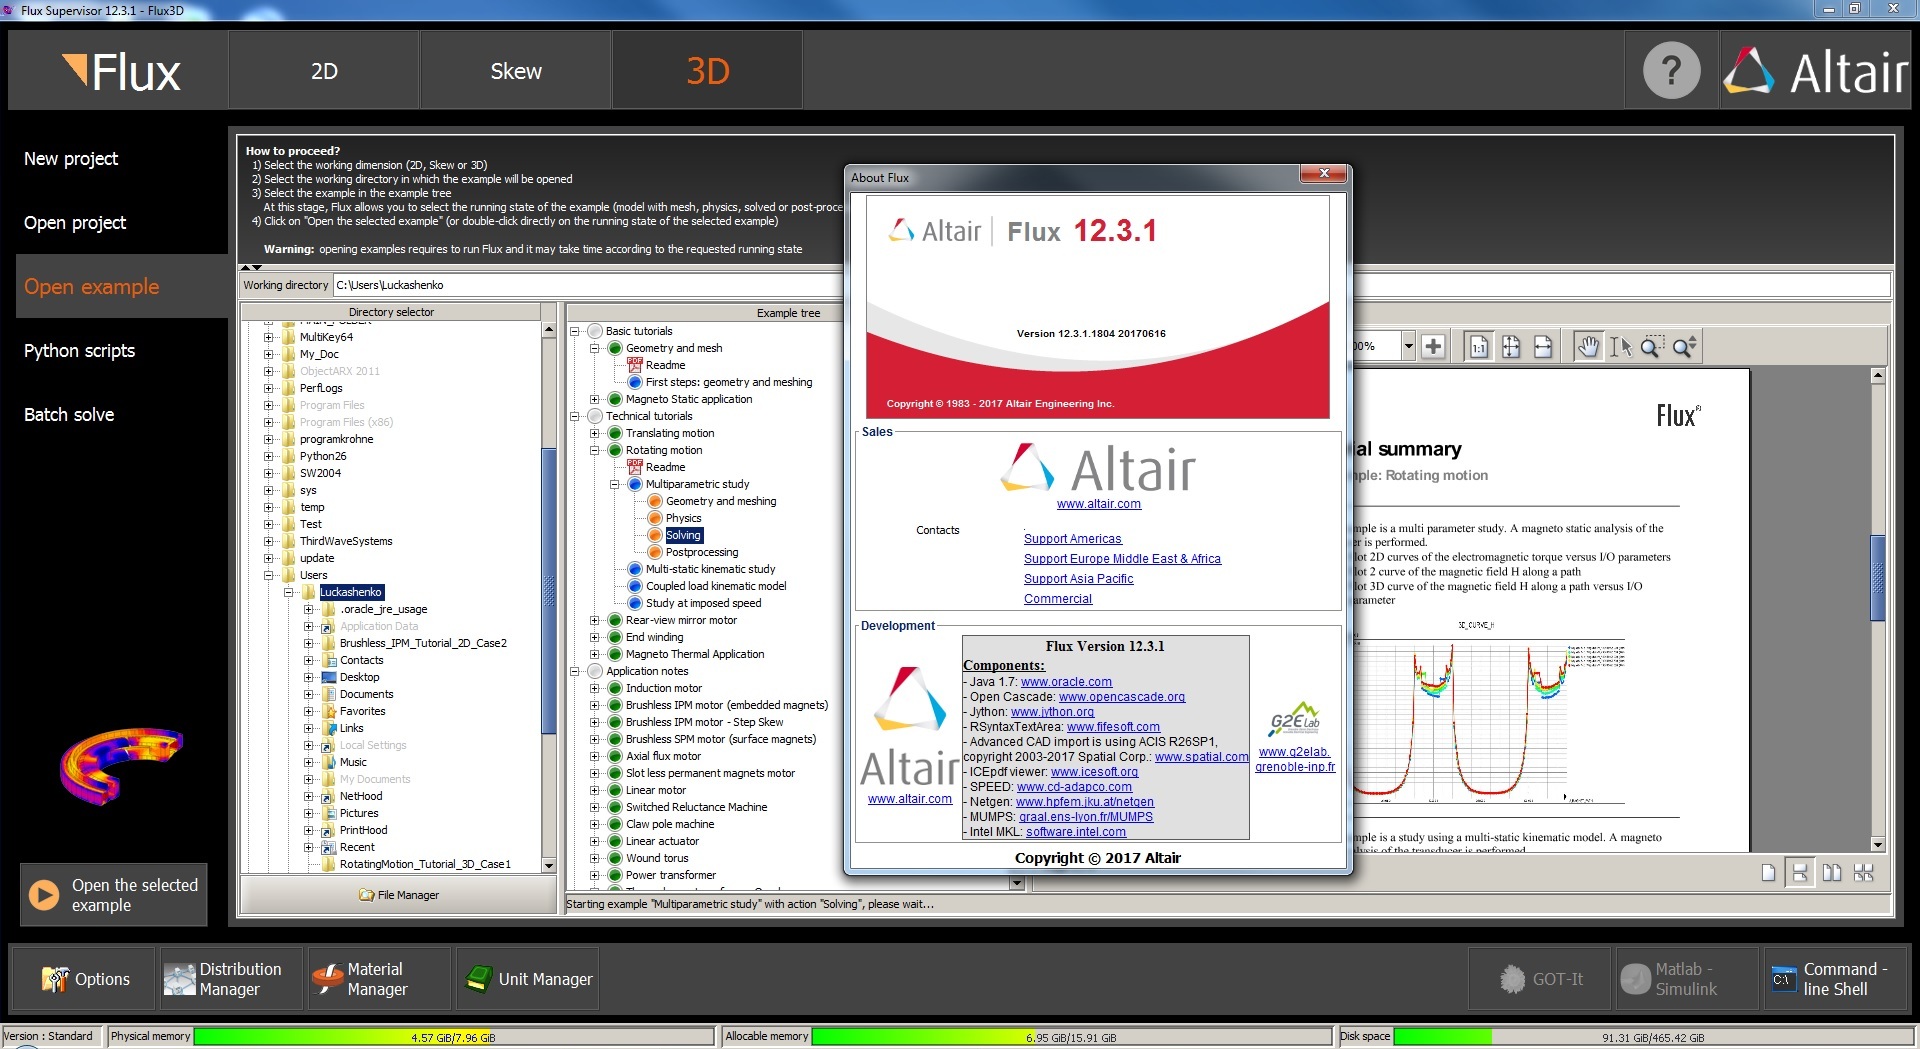Go to Python scripts section
1920x1049 pixels.
tap(79, 350)
